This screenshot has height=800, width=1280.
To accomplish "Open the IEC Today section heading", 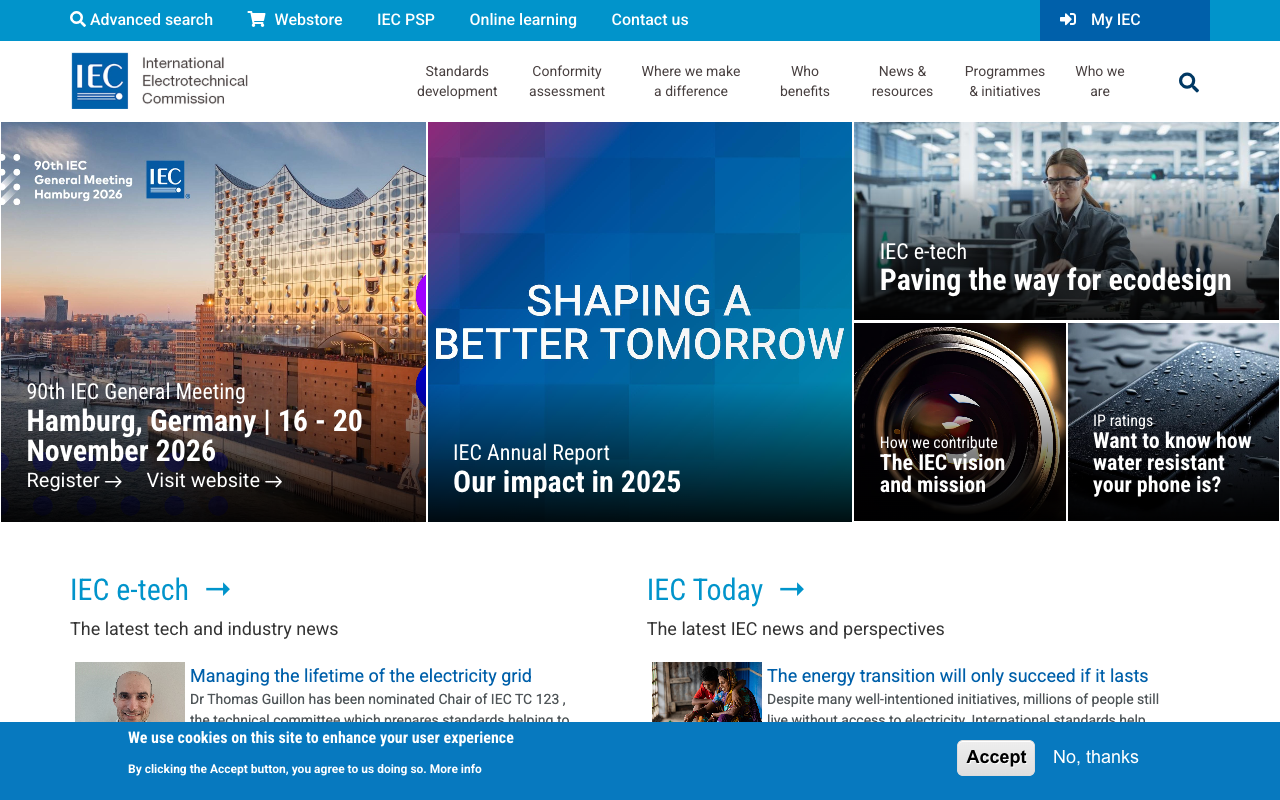I will point(705,590).
